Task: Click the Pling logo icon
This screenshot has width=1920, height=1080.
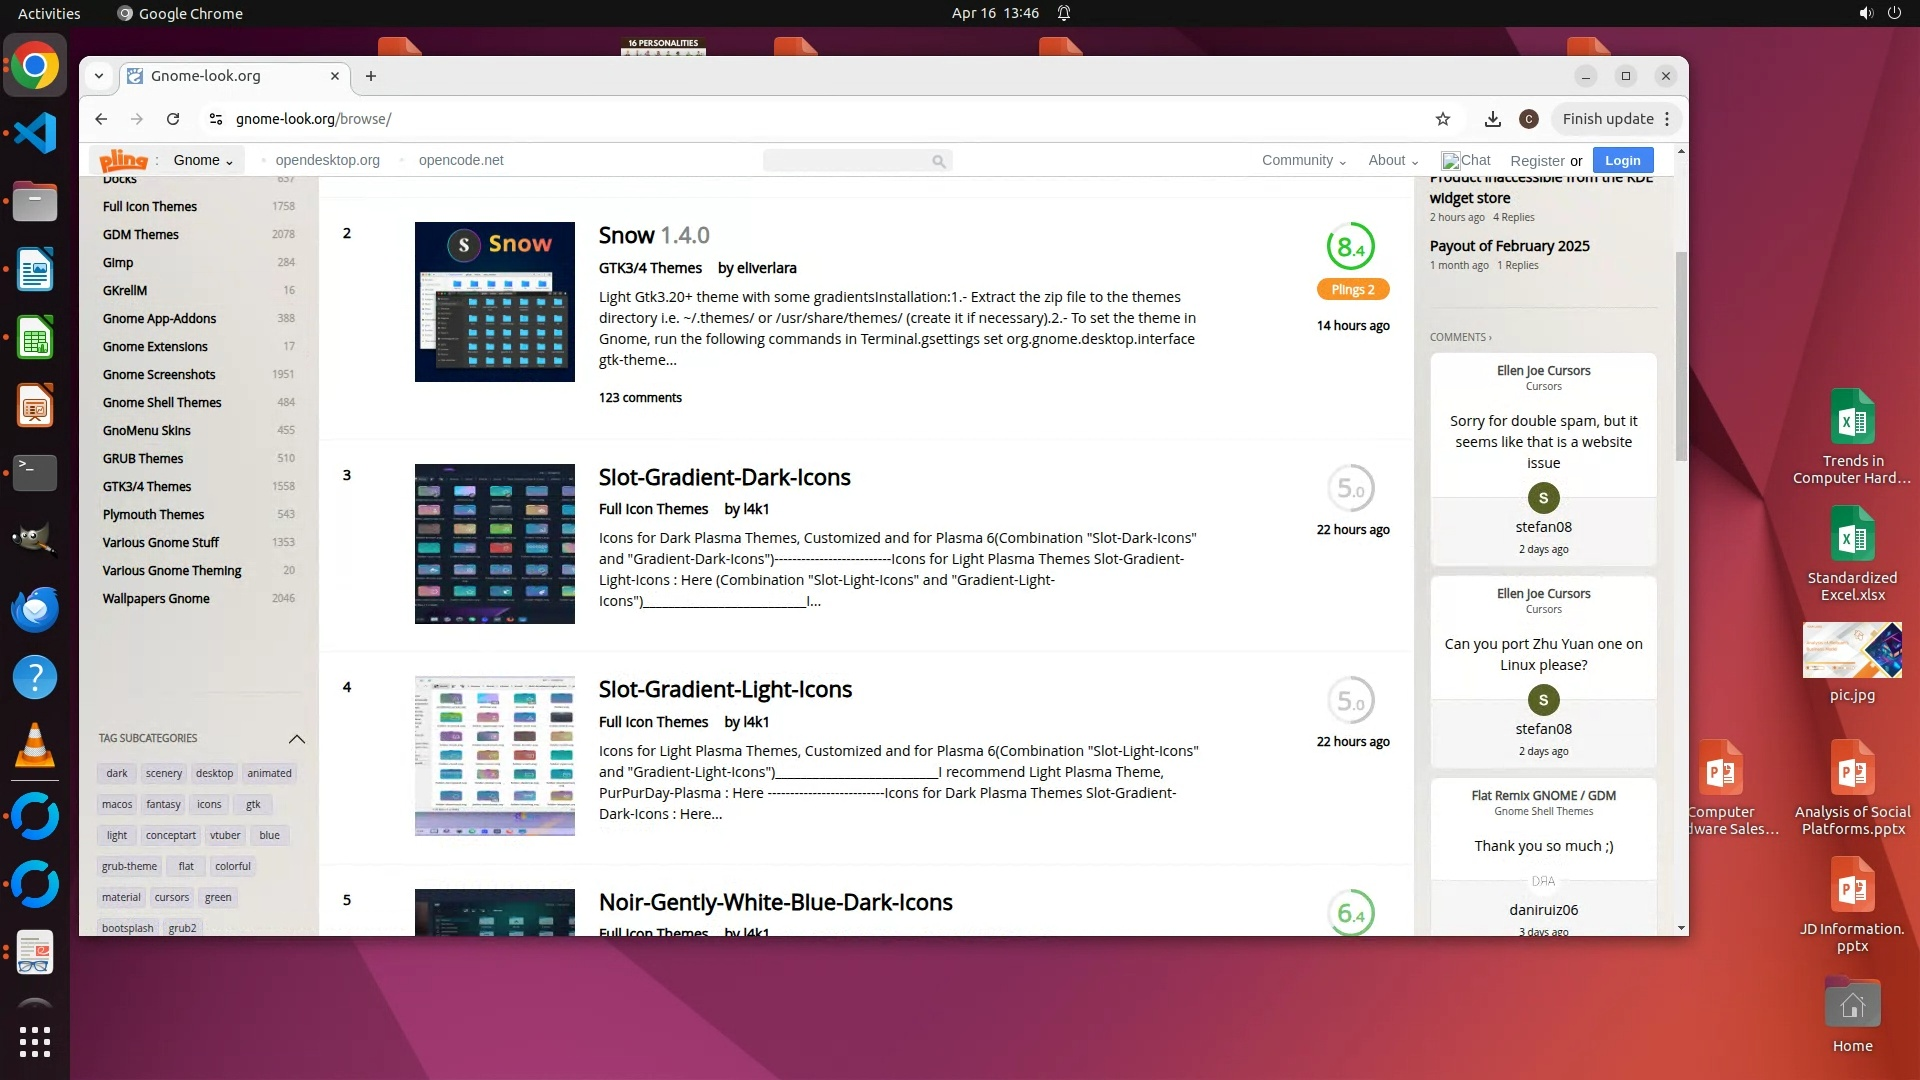Action: pos(123,160)
